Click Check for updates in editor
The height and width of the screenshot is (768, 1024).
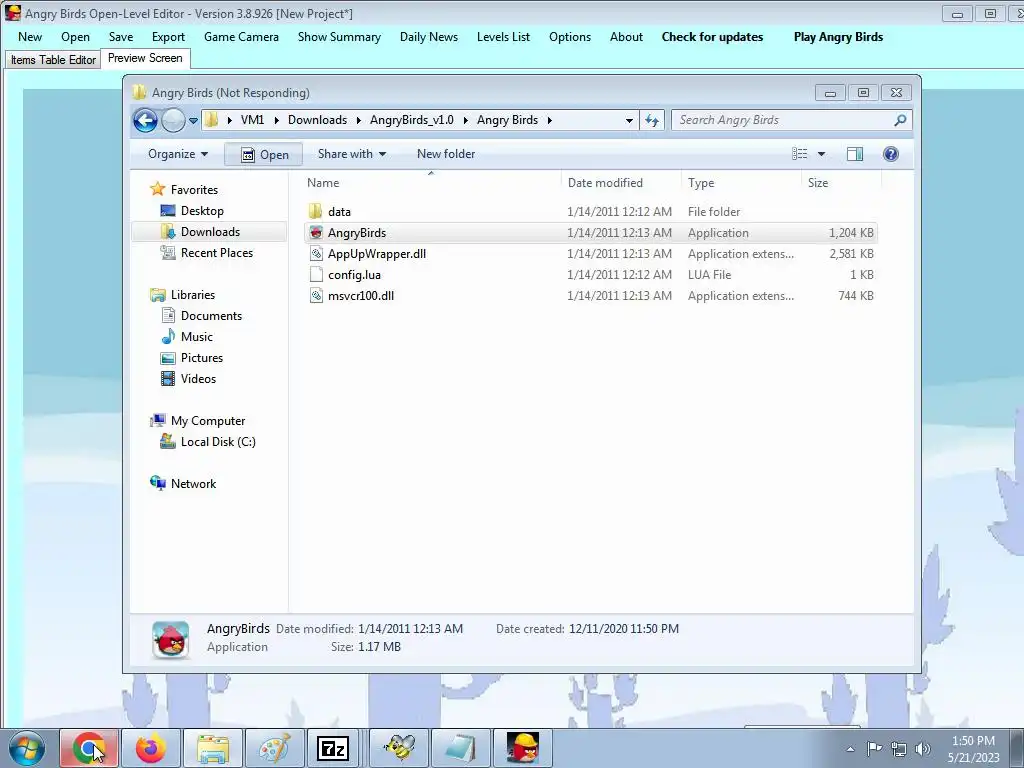coord(712,37)
